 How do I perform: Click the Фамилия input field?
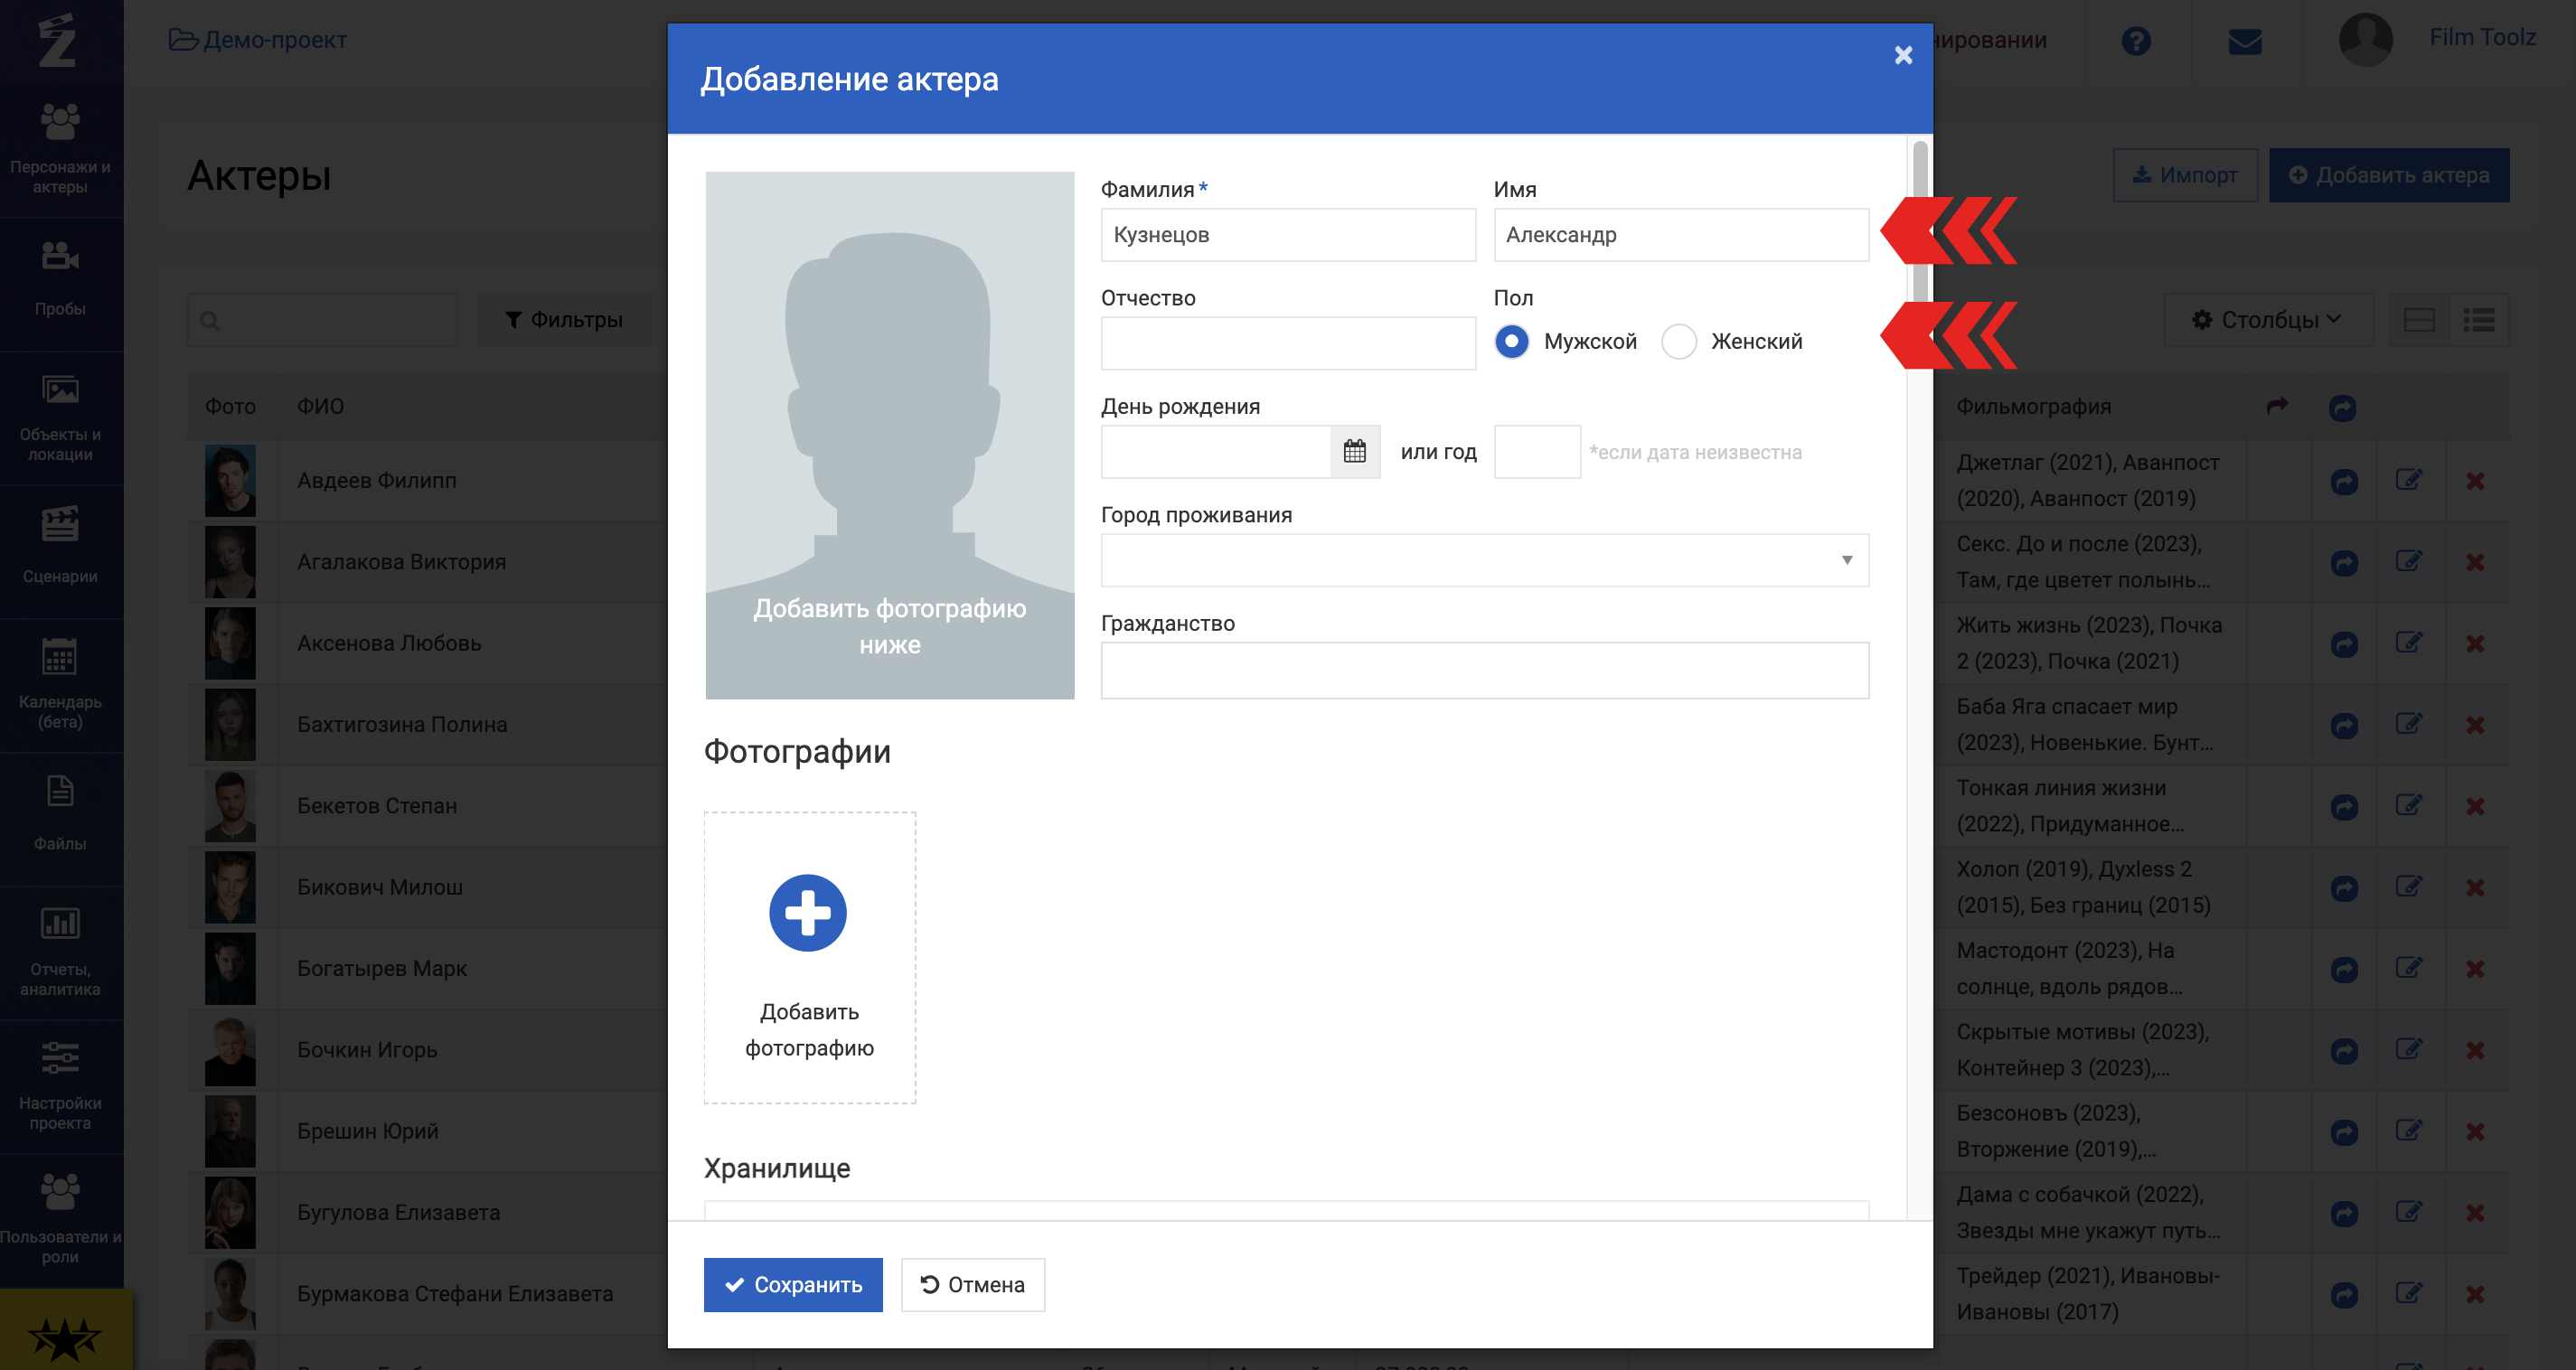coord(1288,235)
